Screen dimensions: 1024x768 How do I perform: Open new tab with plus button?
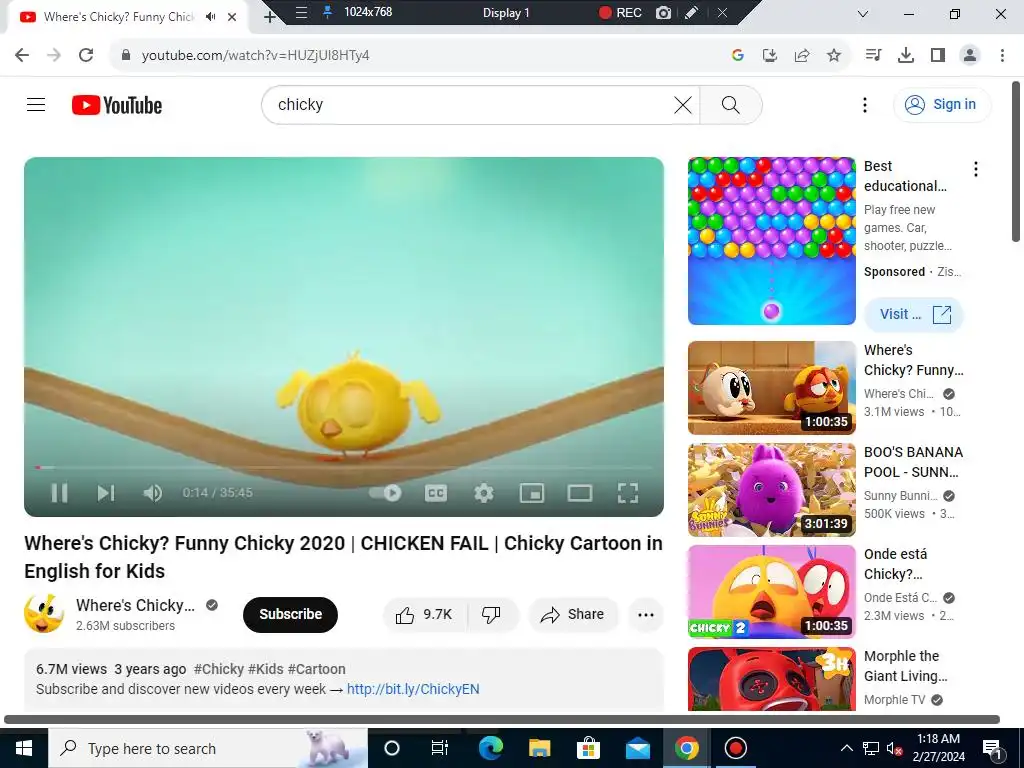[x=270, y=17]
